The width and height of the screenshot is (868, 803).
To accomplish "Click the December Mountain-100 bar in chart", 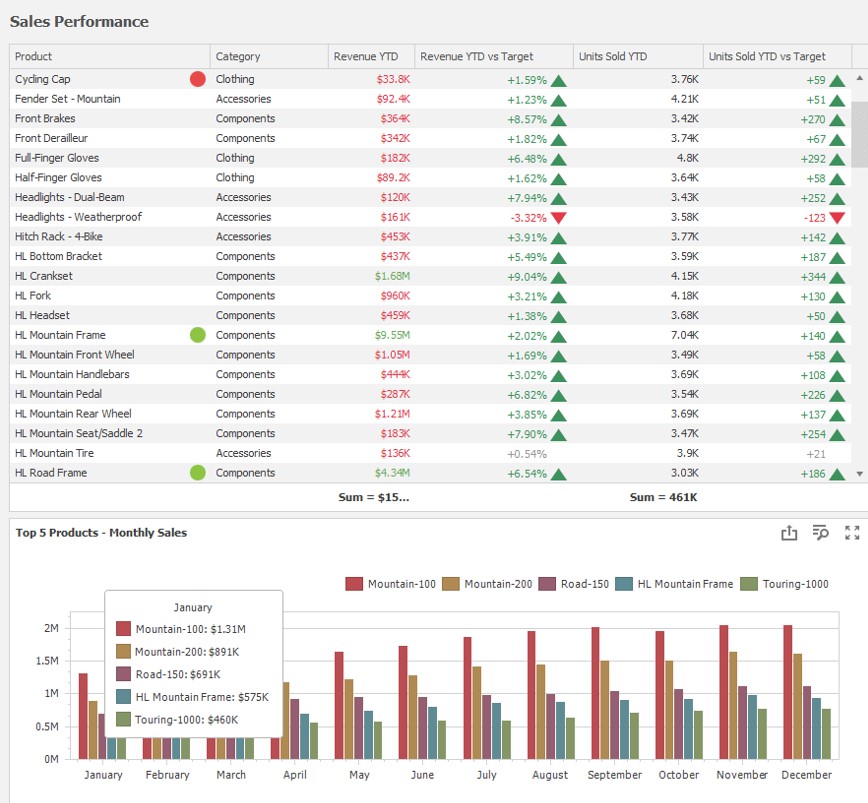I will tap(788, 692).
